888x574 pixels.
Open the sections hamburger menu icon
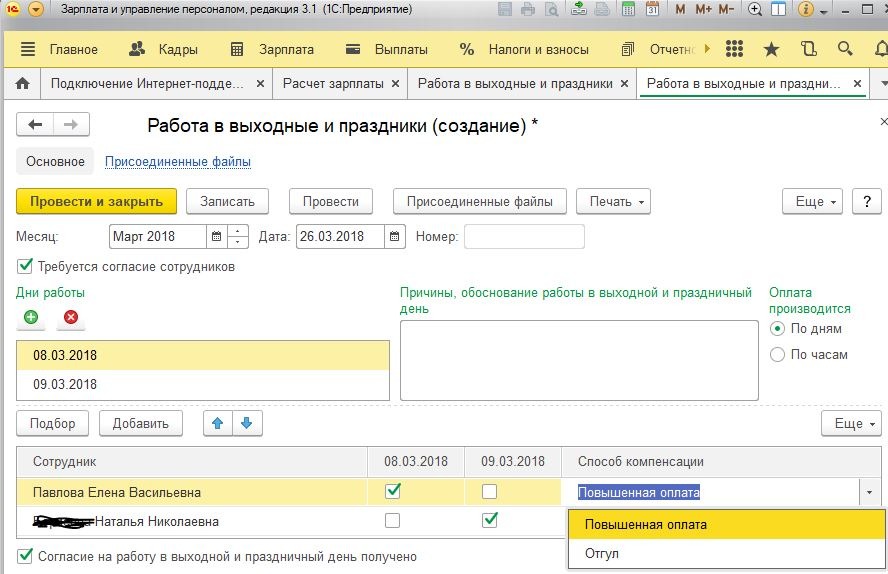(28, 49)
